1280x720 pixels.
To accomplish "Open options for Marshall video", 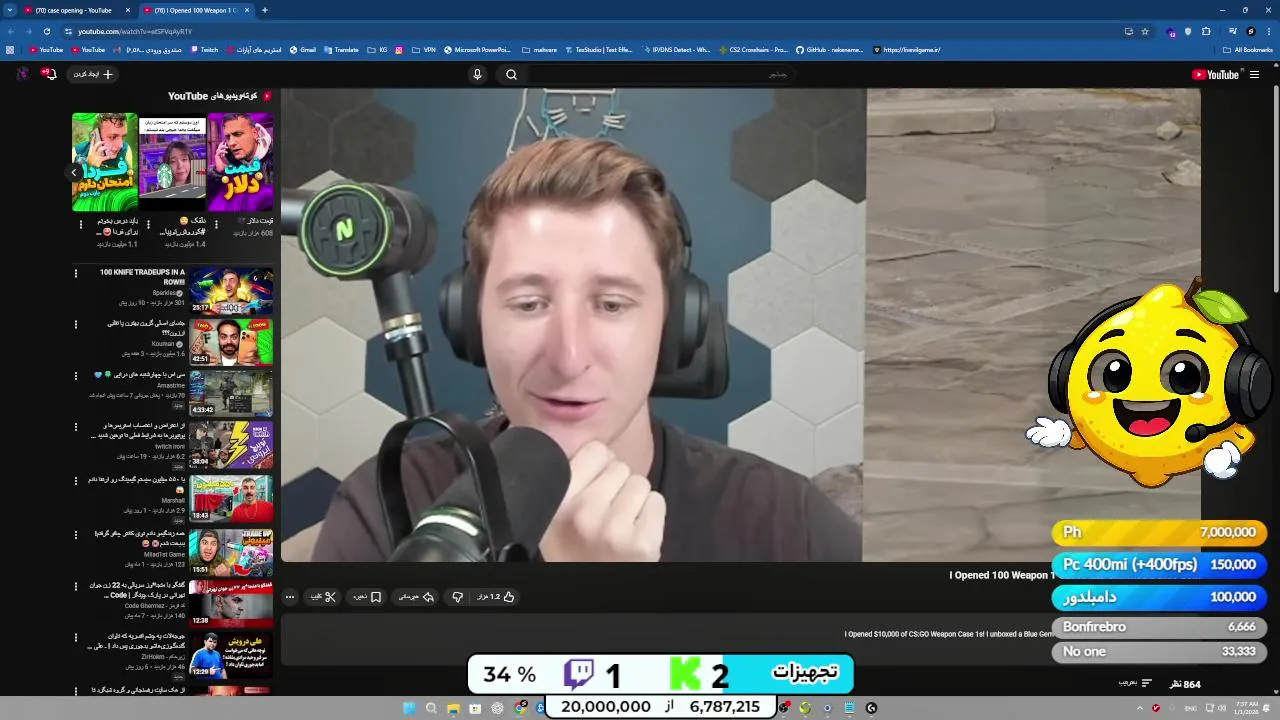I will 75,481.
